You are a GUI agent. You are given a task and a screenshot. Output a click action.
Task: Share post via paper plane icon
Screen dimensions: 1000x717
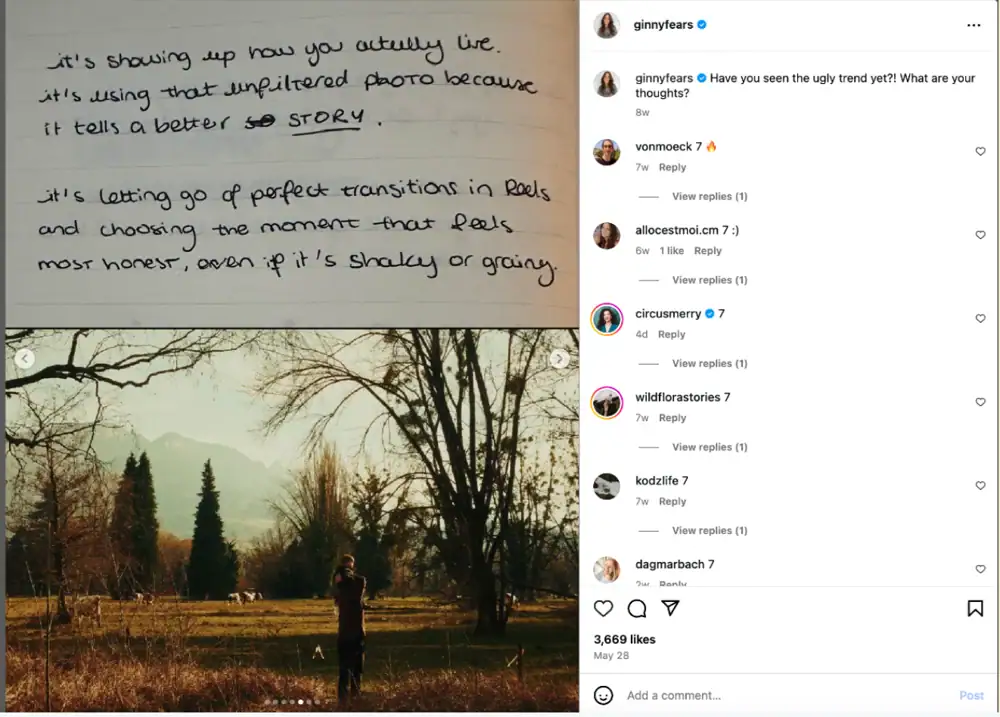pyautogui.click(x=670, y=608)
